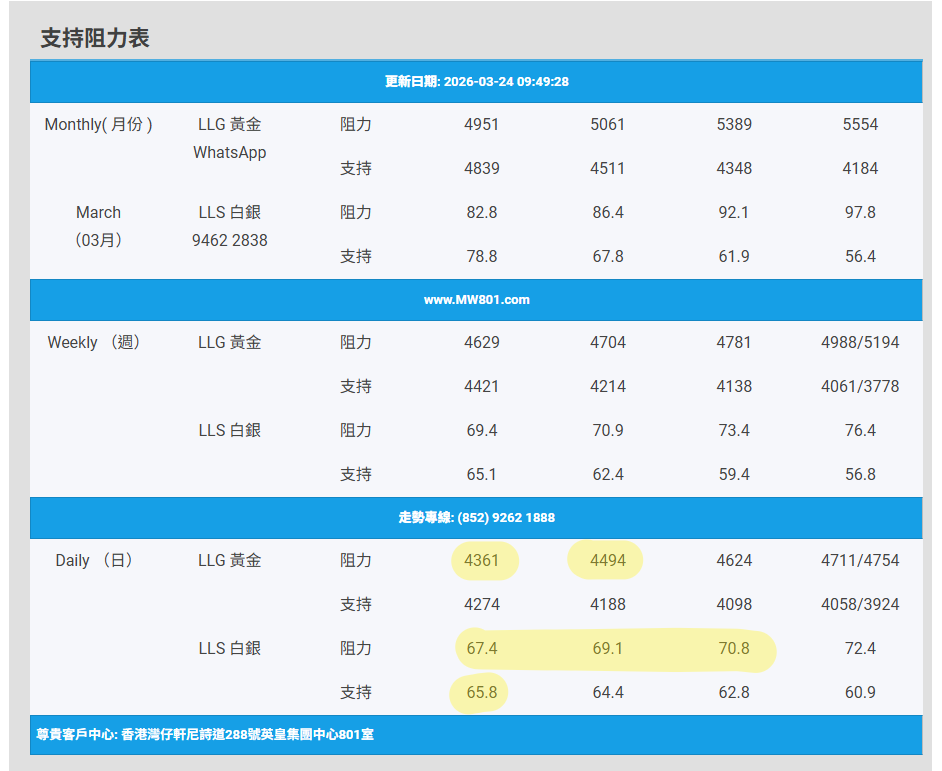Click the Monthly(月份) row label
The image size is (942, 771).
[98, 125]
